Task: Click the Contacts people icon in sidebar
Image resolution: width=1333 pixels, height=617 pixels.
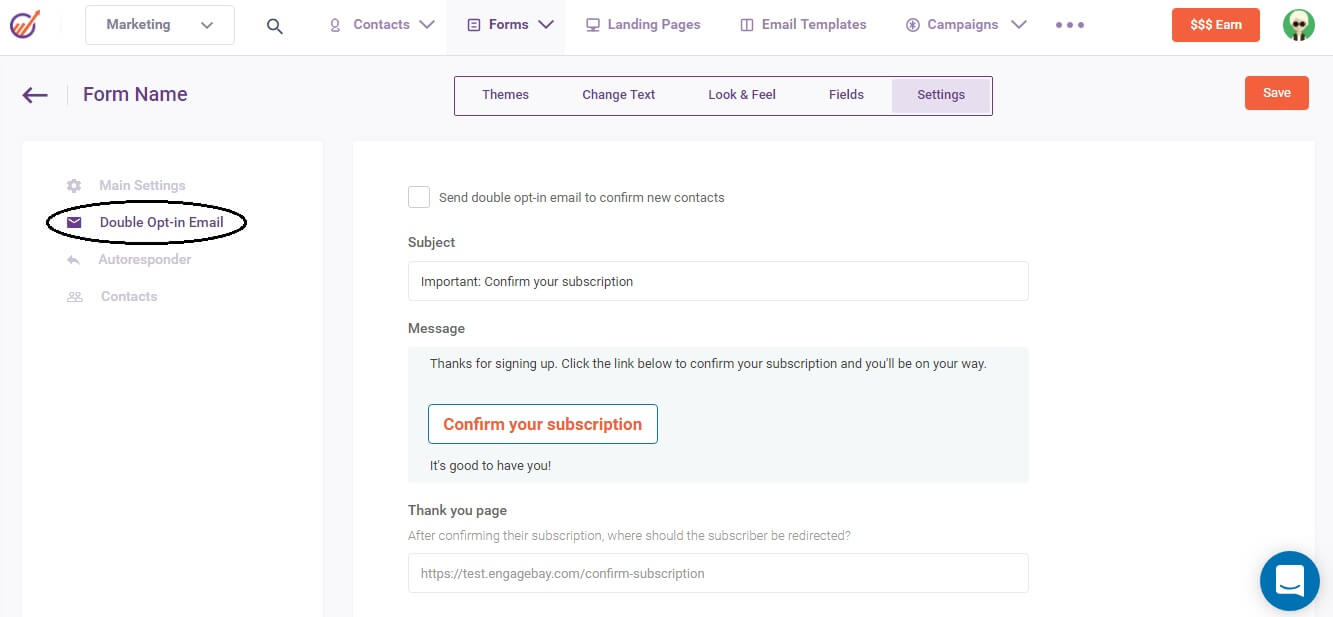Action: point(75,297)
